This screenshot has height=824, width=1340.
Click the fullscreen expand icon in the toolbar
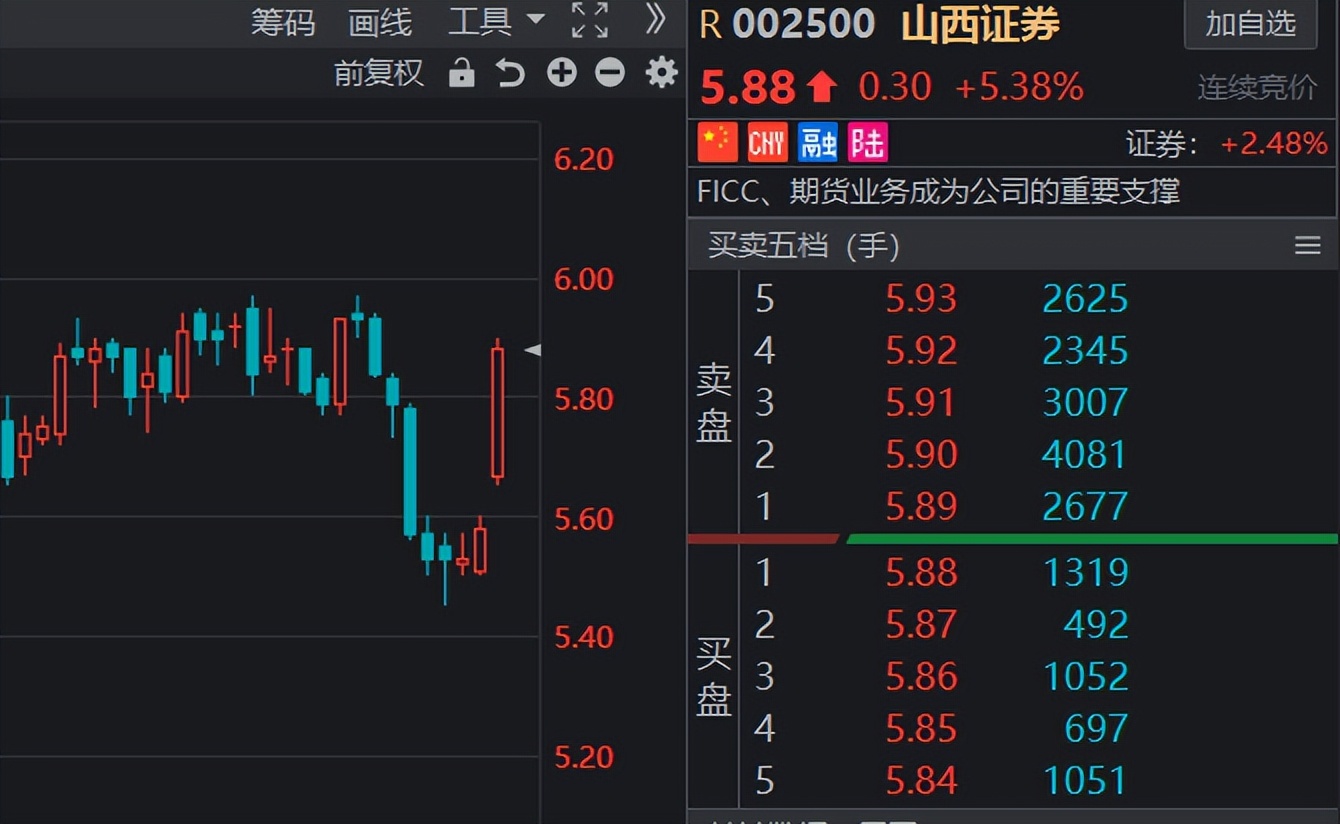click(x=591, y=20)
